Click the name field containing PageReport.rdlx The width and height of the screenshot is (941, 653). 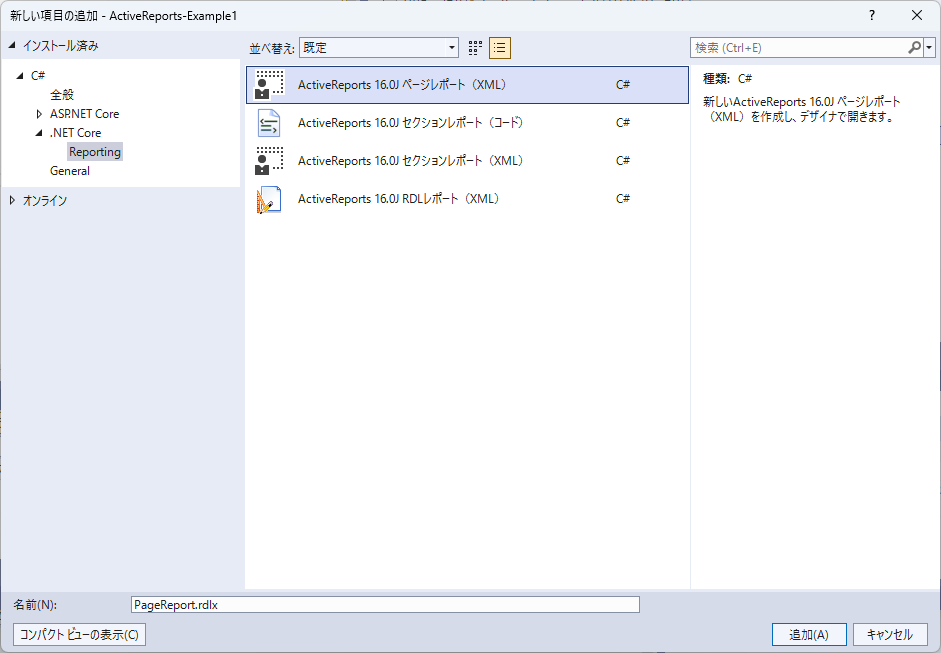(x=385, y=604)
